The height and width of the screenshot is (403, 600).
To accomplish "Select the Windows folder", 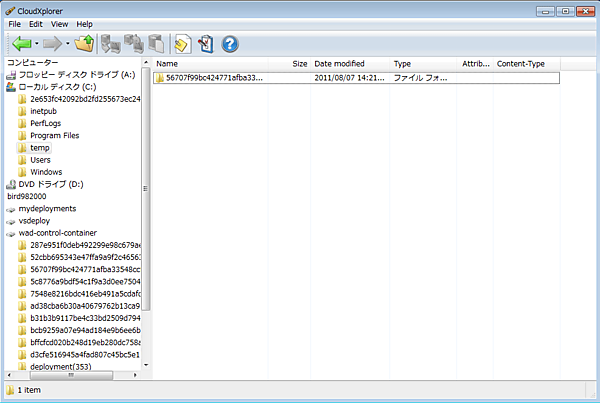I will pyautogui.click(x=40, y=172).
